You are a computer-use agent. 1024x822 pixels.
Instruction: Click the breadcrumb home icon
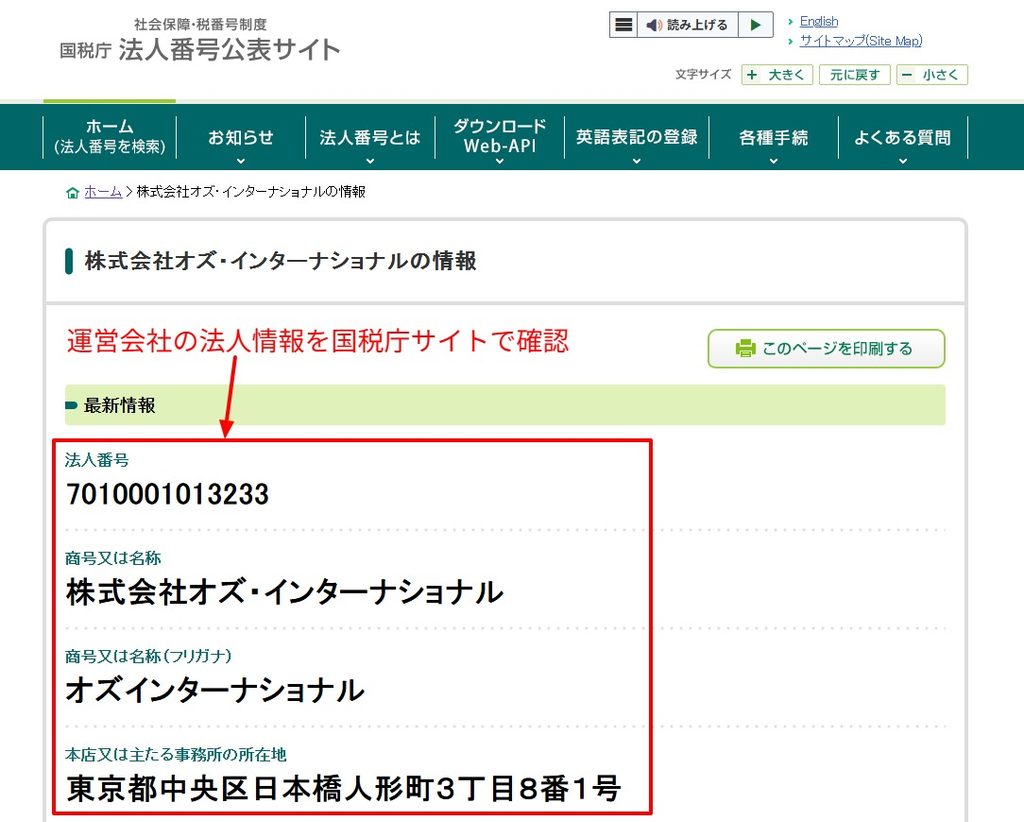(x=72, y=193)
